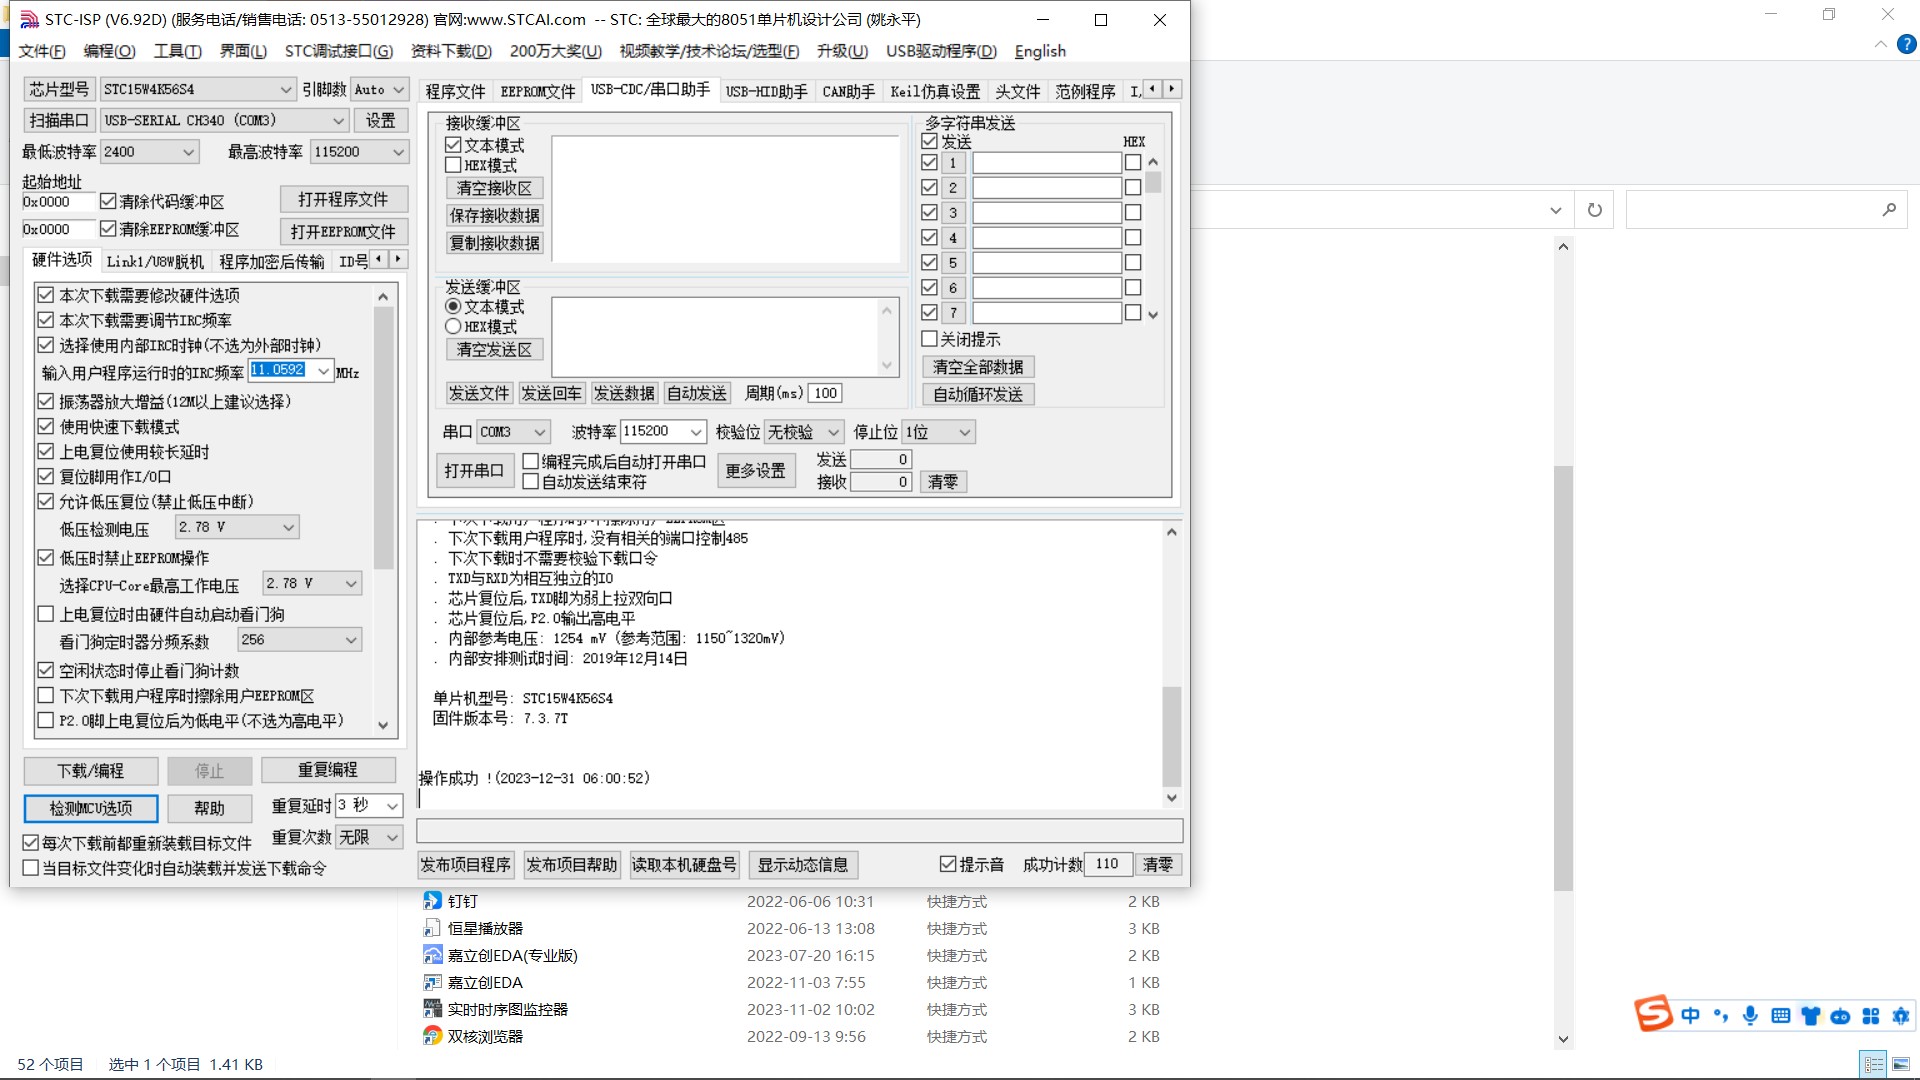This screenshot has width=1920, height=1080.
Task: Click 读取本机硬盘号 button
Action: (x=684, y=864)
